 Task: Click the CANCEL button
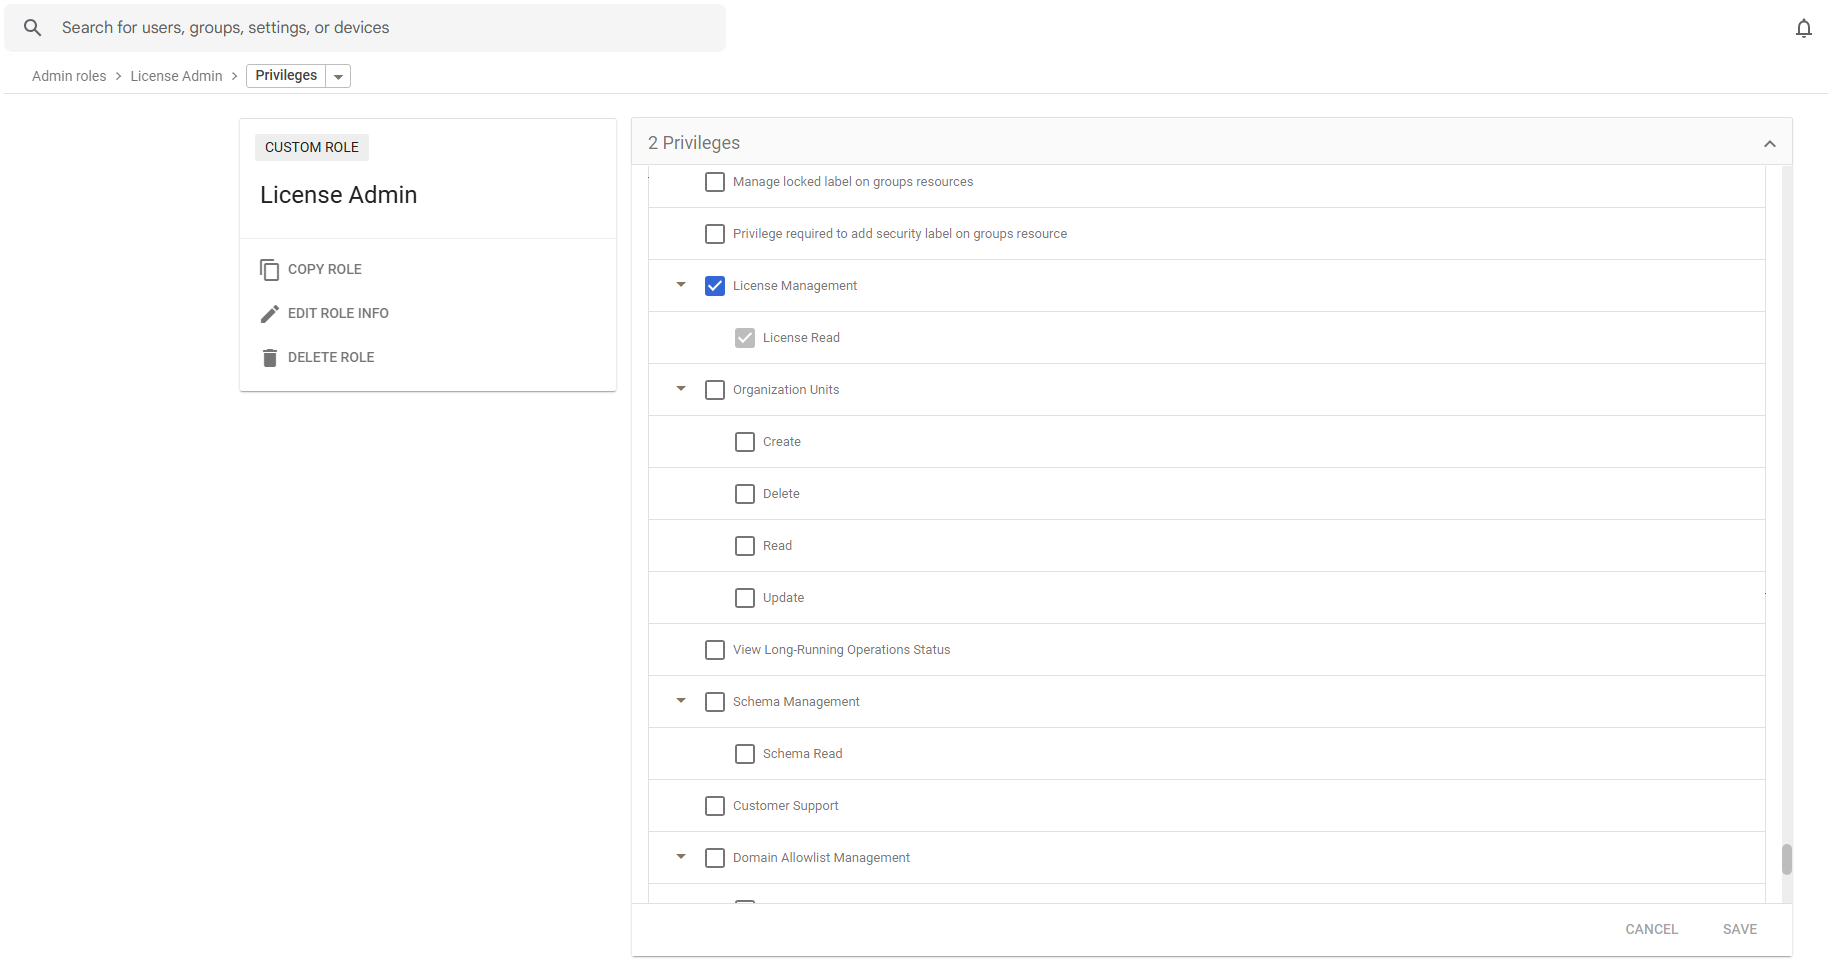[x=1651, y=929]
